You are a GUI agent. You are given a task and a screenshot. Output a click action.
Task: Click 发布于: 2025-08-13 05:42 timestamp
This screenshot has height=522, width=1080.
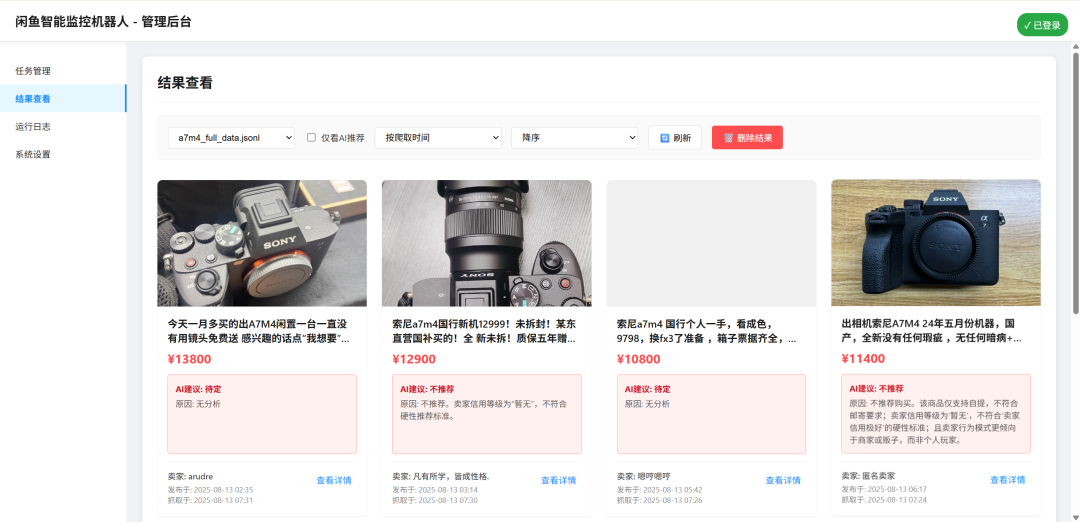coord(659,490)
